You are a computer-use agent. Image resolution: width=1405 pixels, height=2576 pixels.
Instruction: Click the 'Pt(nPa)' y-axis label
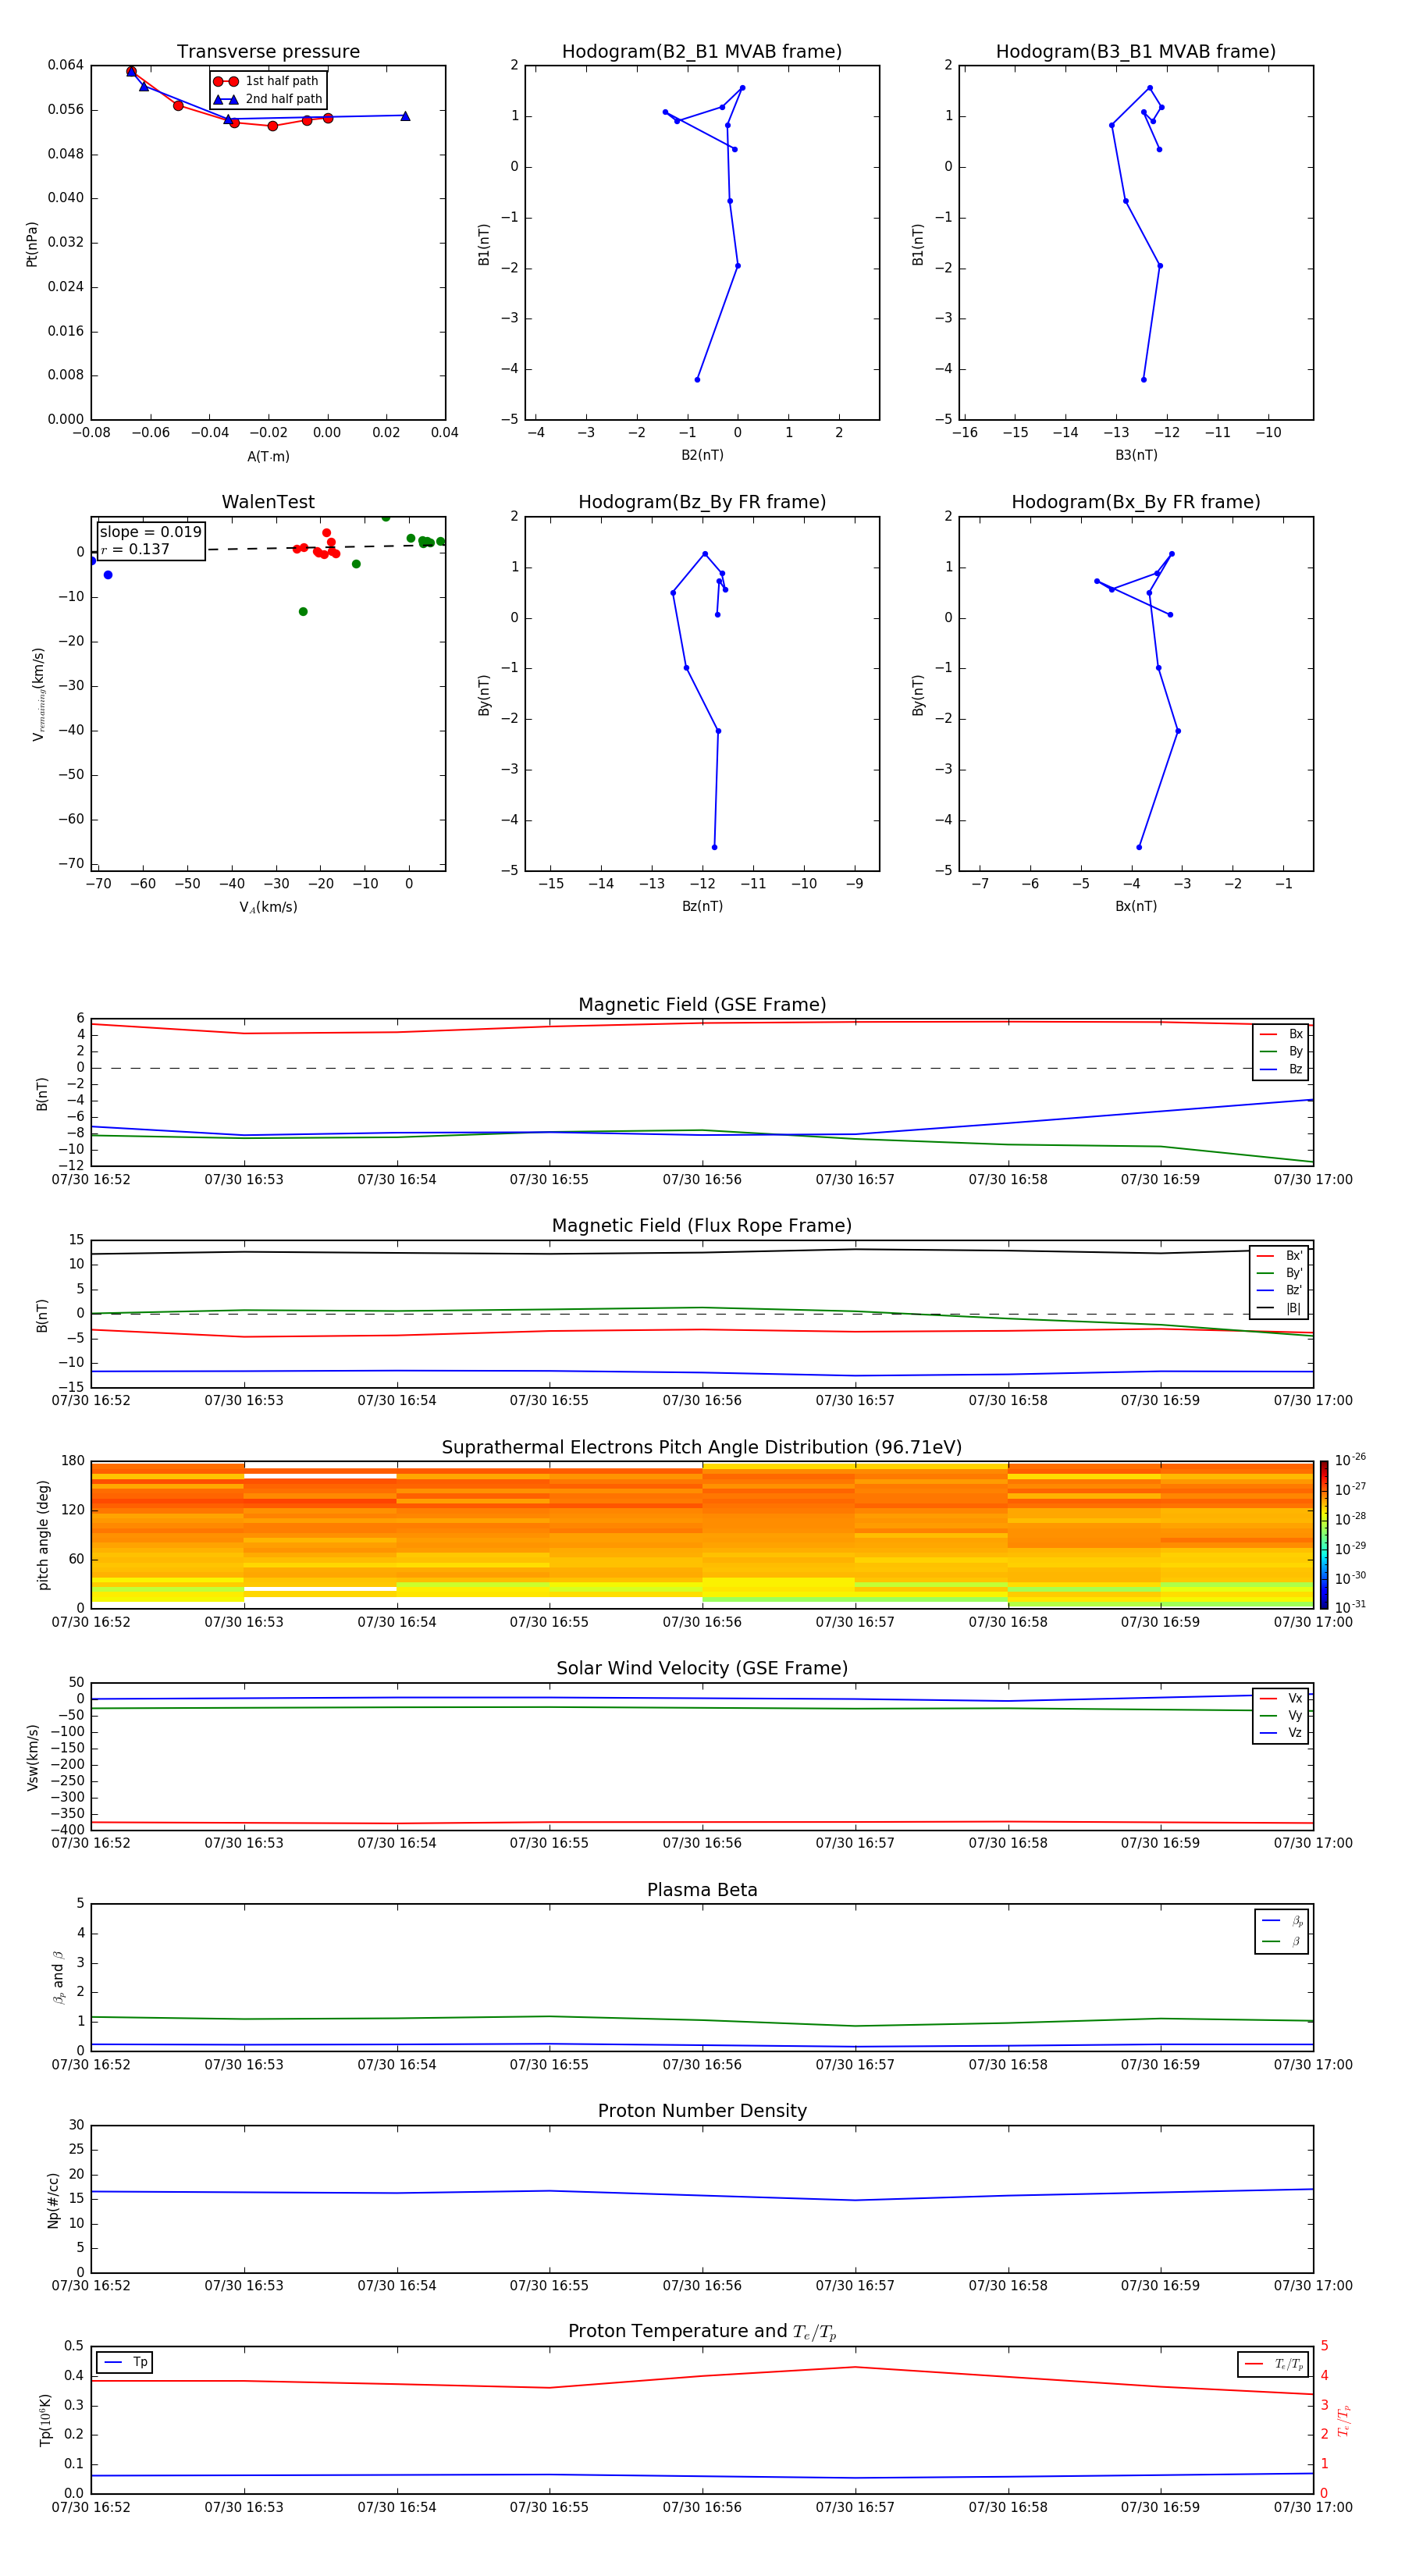point(32,243)
